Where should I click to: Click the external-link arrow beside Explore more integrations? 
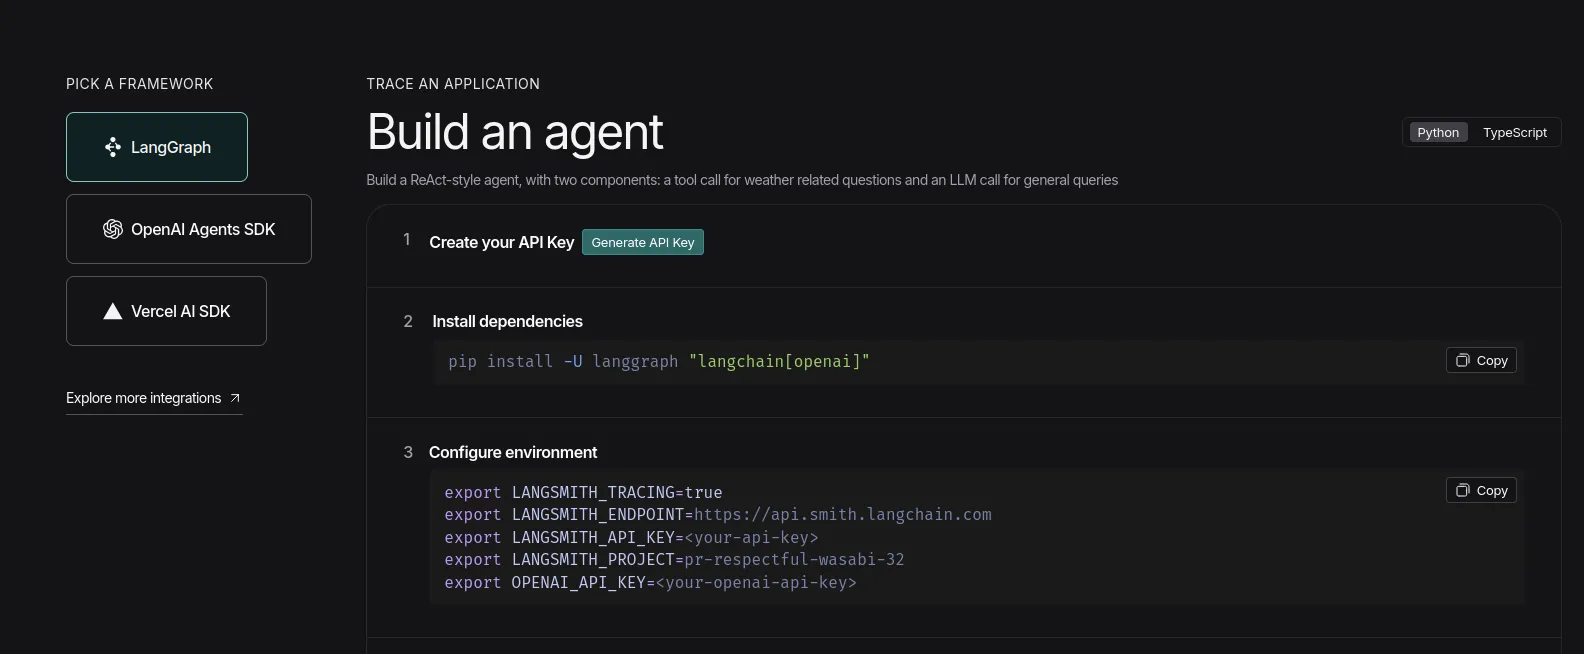(x=235, y=398)
